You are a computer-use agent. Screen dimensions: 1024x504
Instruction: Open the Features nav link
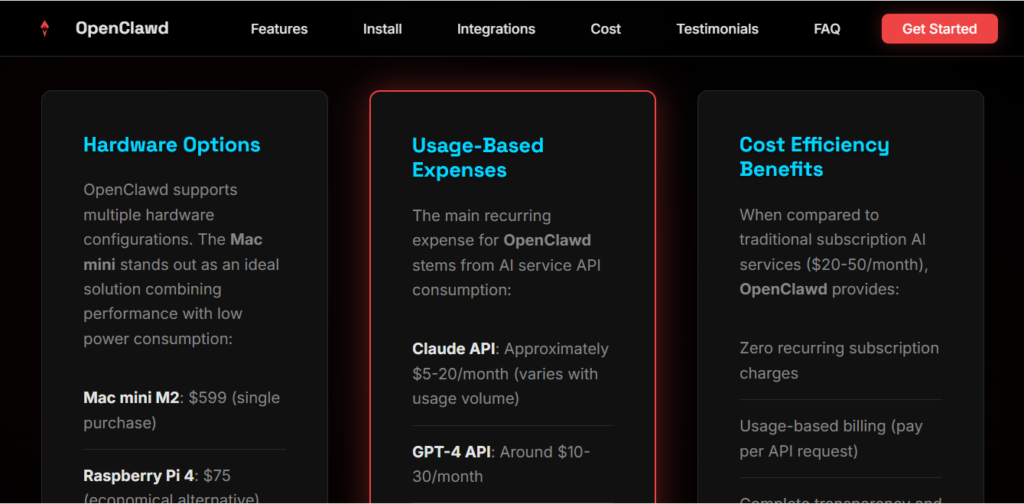[x=279, y=29]
